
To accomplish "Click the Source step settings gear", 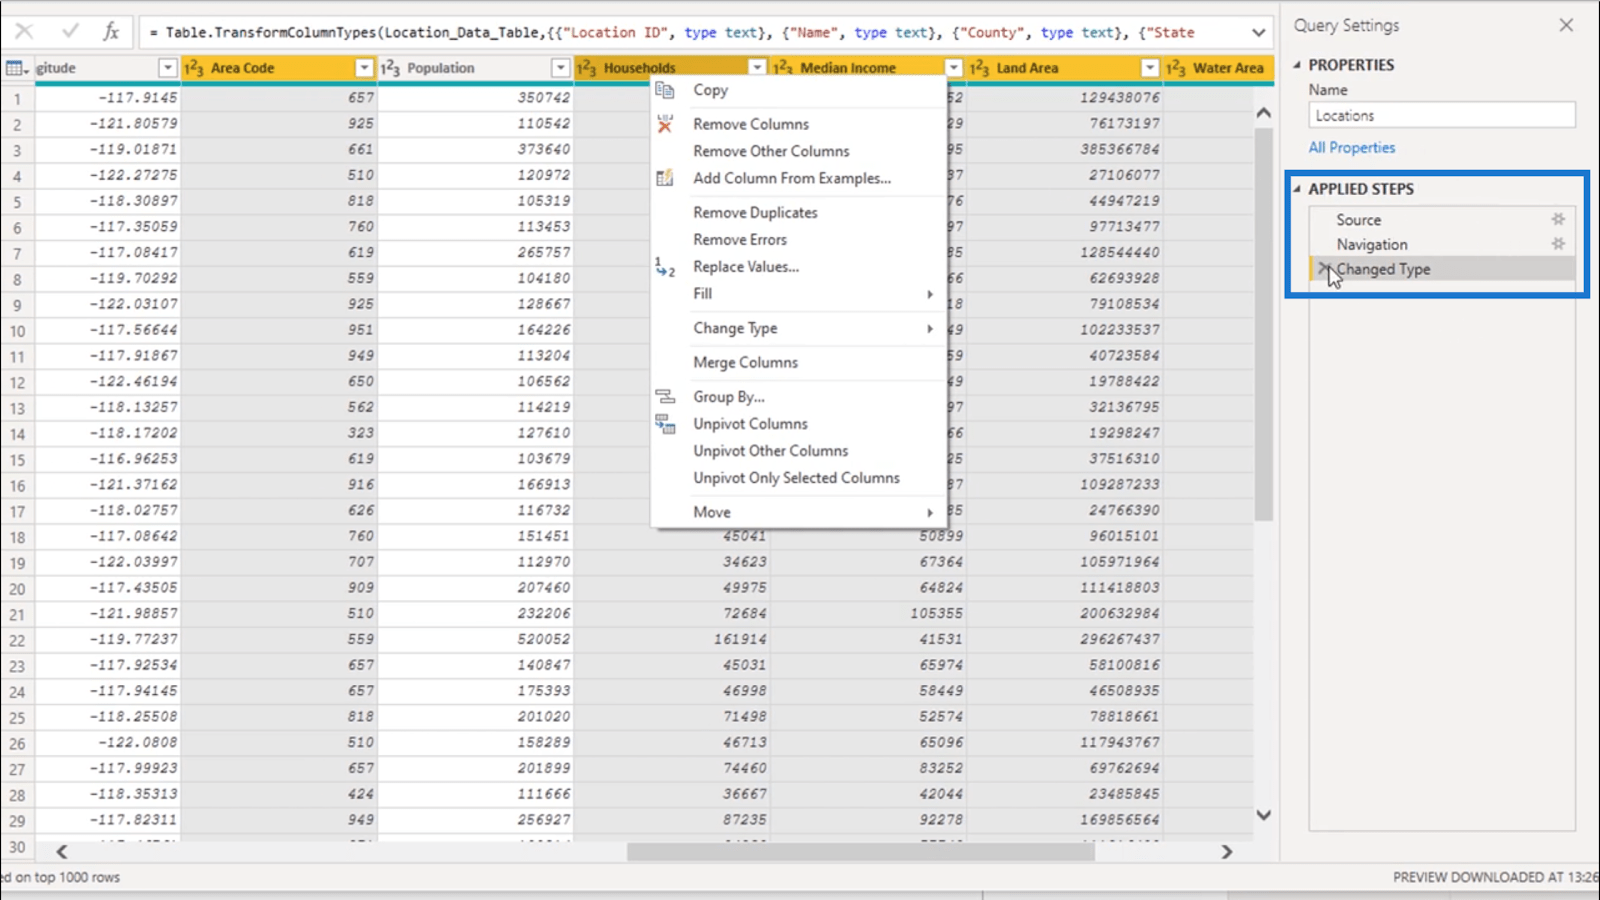I will point(1557,219).
